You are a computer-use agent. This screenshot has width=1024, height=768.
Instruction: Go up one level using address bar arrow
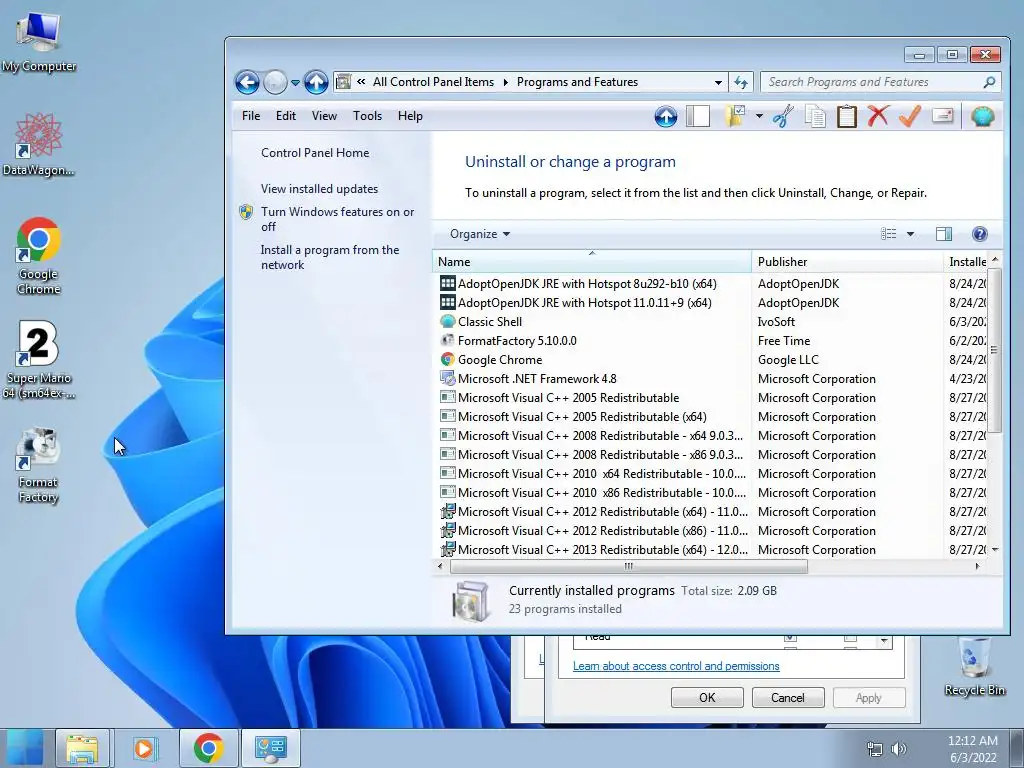tap(316, 82)
